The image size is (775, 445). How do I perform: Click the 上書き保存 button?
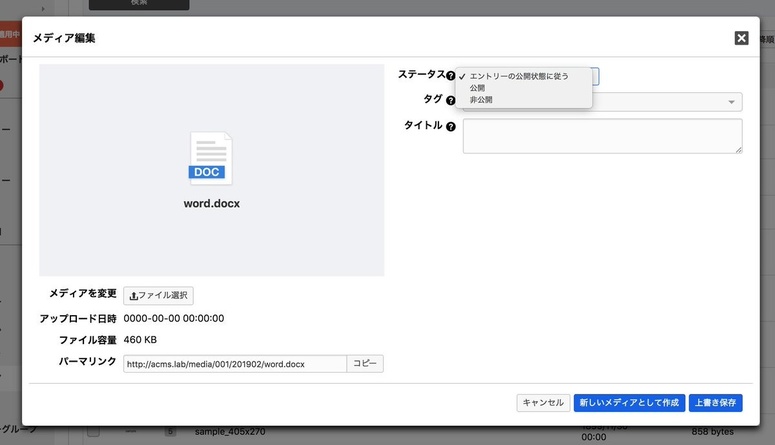click(716, 403)
